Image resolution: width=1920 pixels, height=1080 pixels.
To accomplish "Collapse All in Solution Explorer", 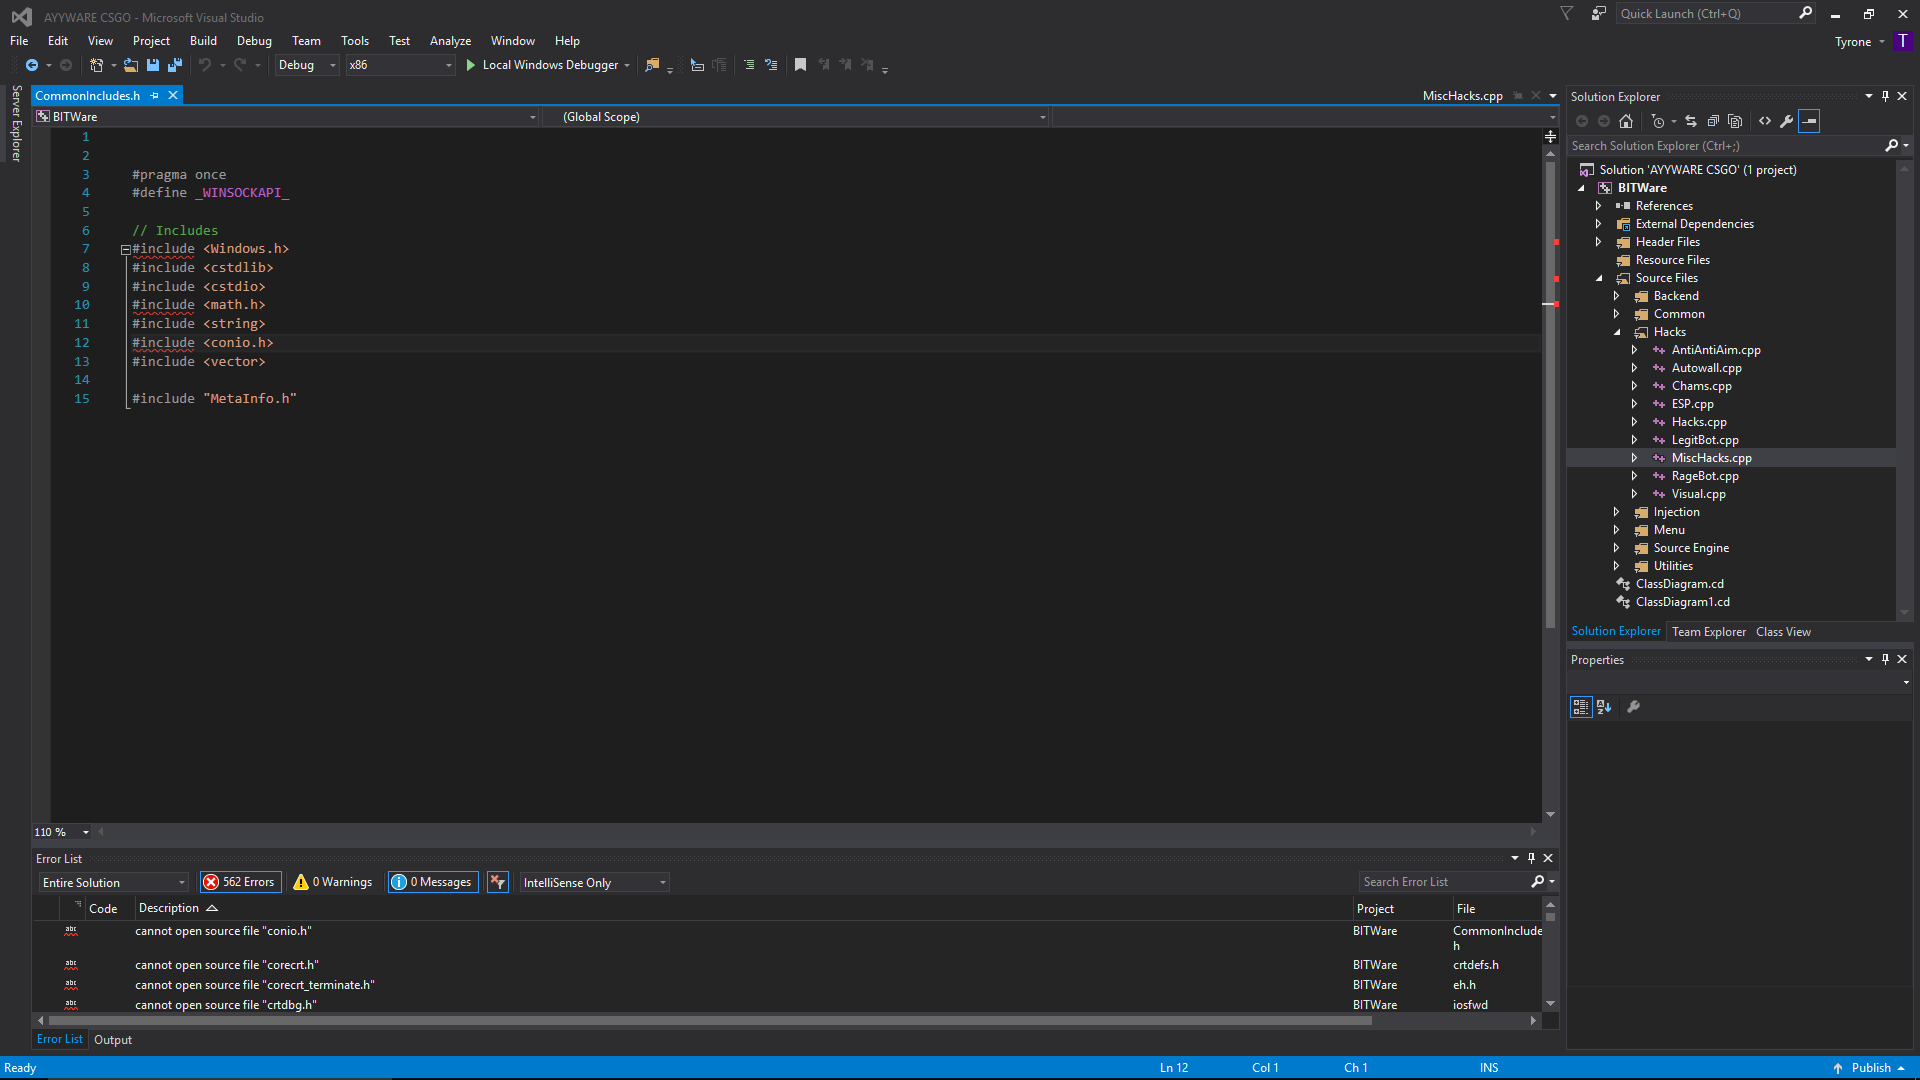I will coord(1713,121).
